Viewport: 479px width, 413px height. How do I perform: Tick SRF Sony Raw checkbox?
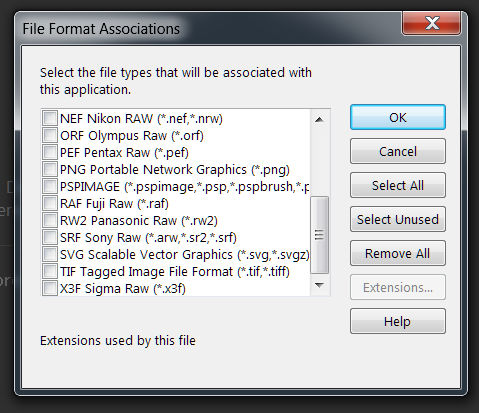coord(50,237)
